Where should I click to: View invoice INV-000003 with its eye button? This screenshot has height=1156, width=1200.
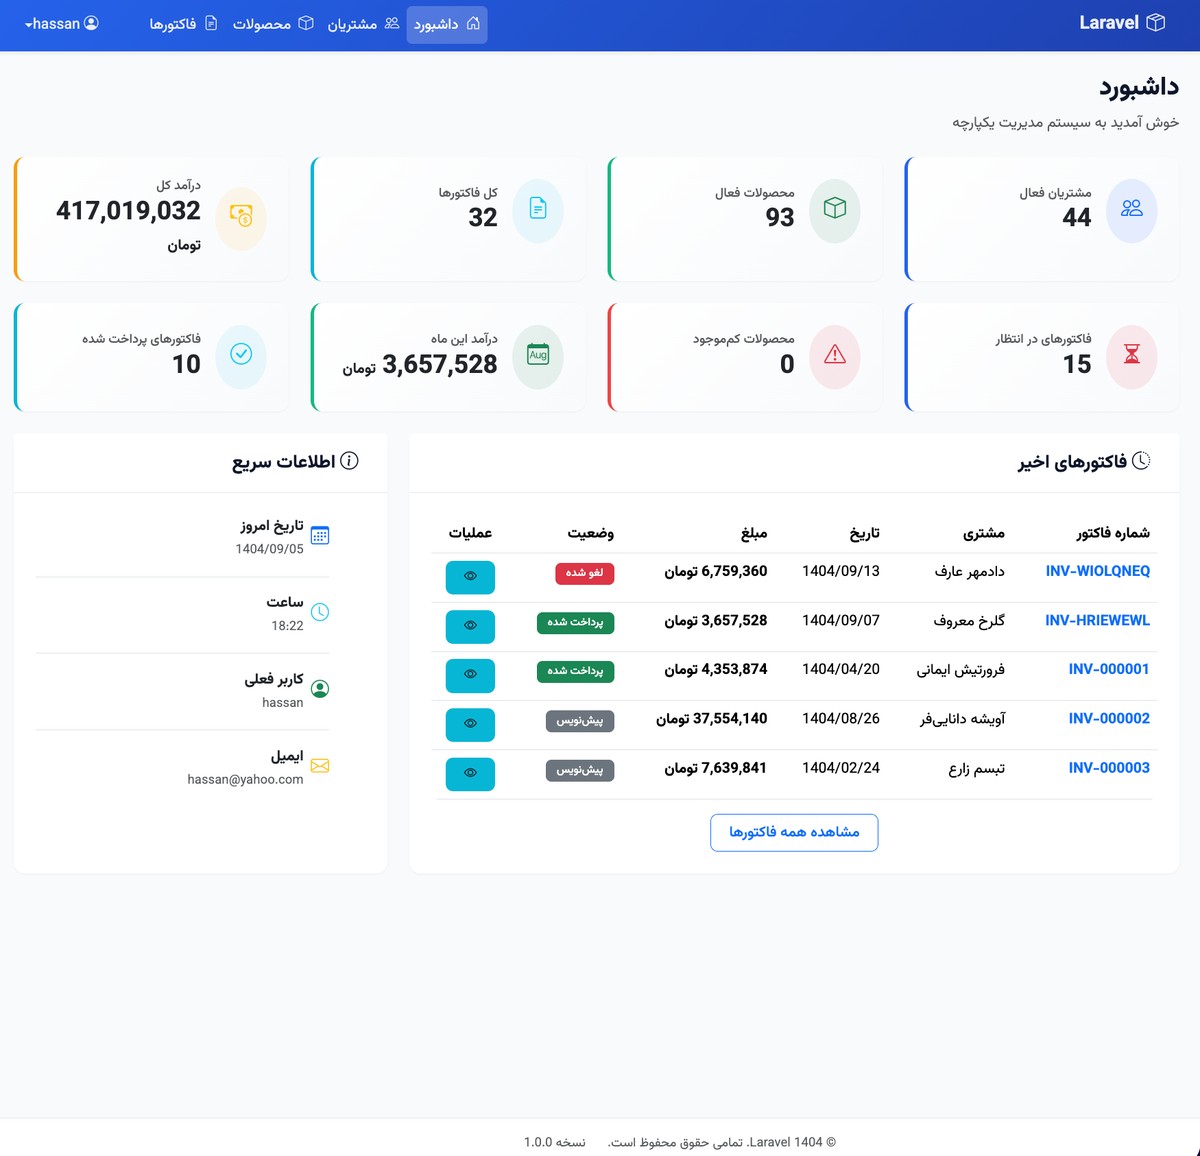tap(470, 773)
